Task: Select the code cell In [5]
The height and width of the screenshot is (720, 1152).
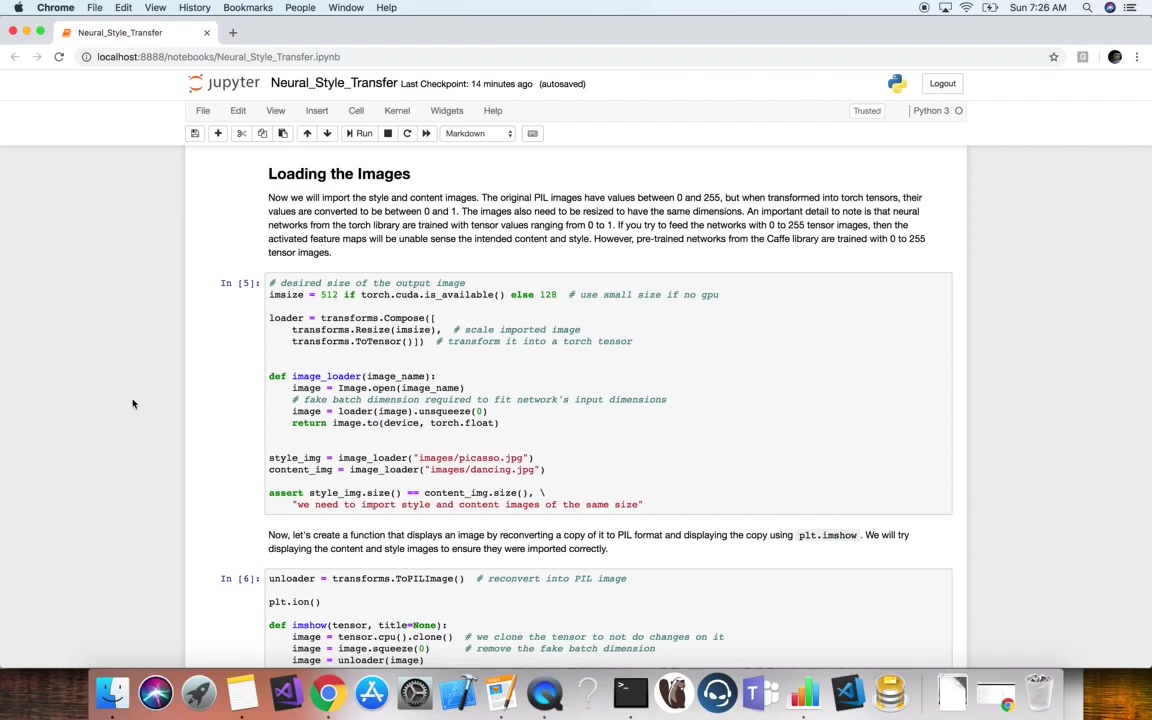Action: (x=608, y=394)
